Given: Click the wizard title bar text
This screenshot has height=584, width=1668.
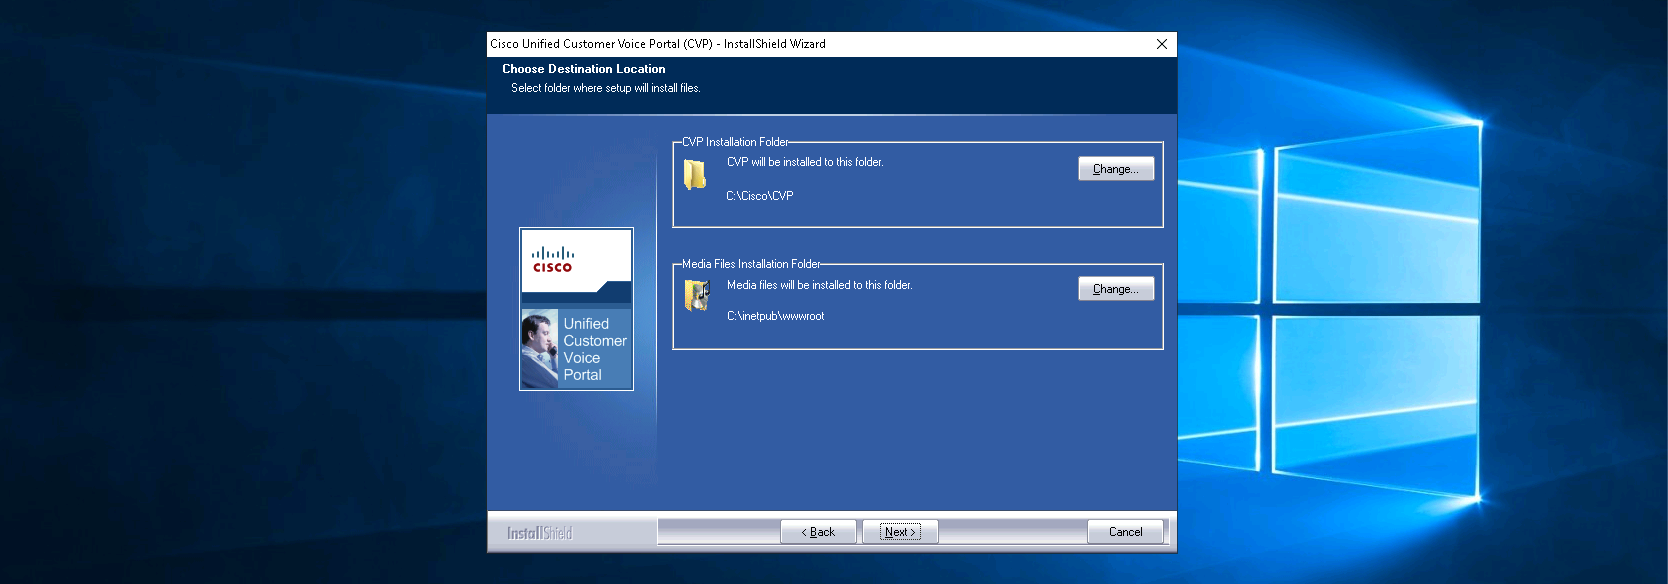Looking at the screenshot, I should (x=658, y=44).
